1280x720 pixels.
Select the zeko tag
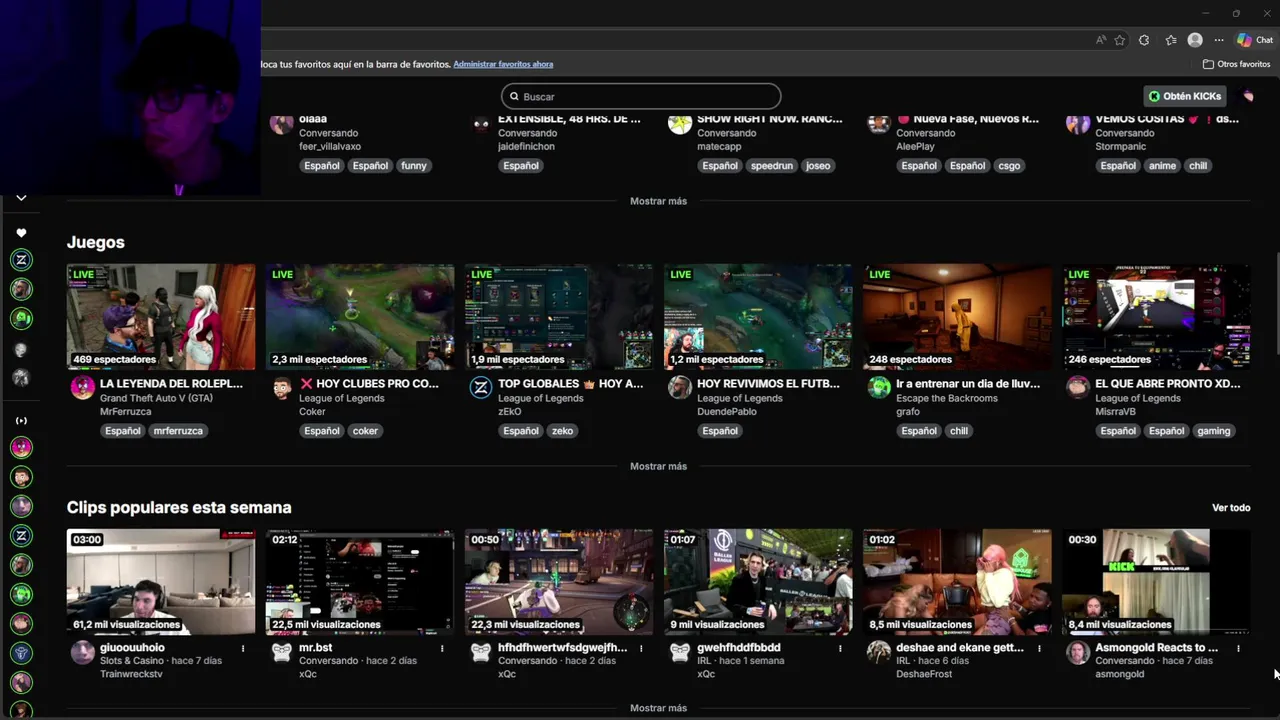coord(562,431)
